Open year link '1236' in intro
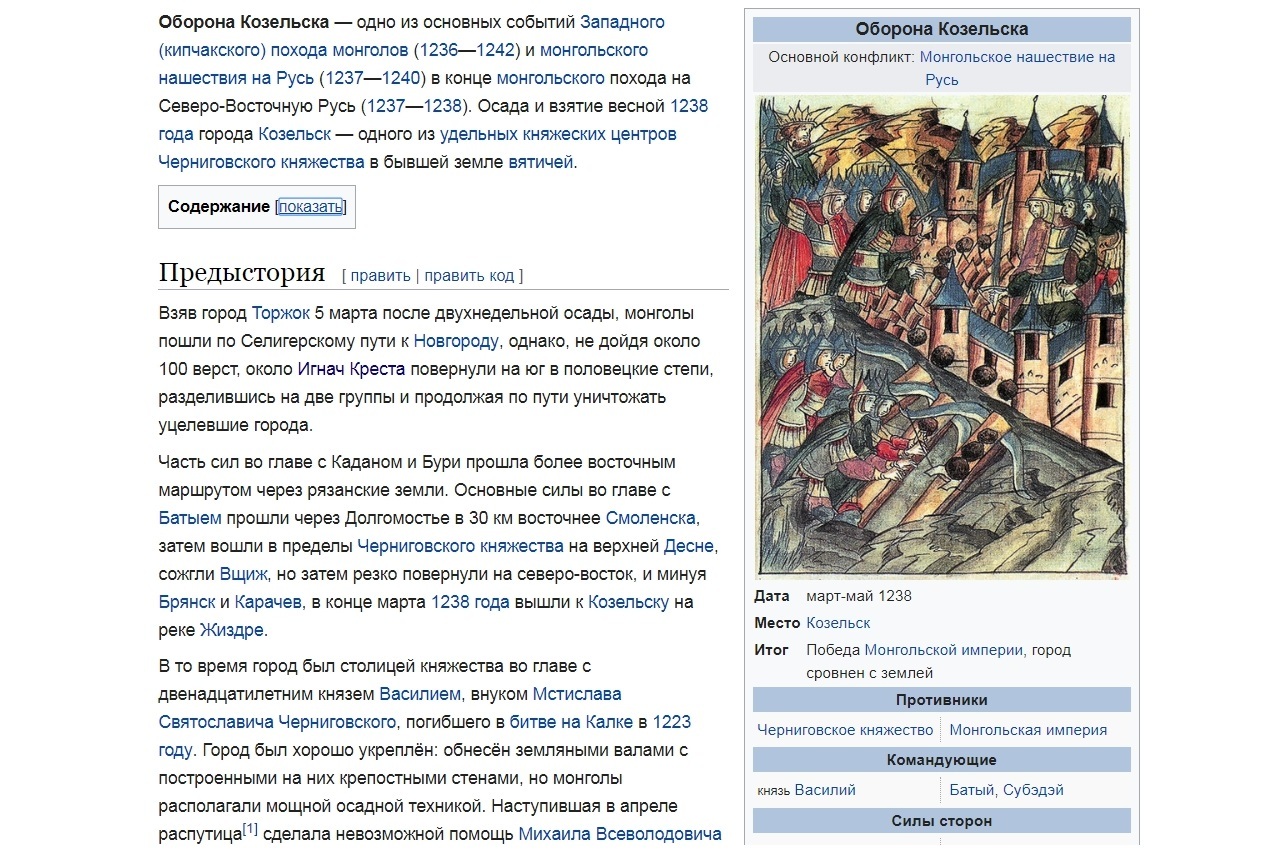 438,50
